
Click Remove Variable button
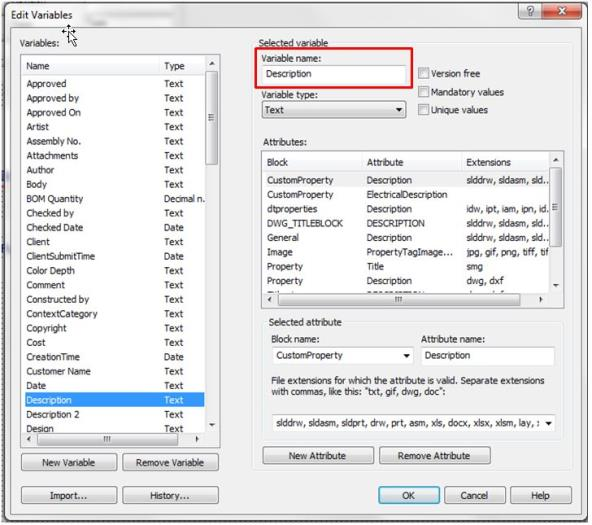click(170, 462)
